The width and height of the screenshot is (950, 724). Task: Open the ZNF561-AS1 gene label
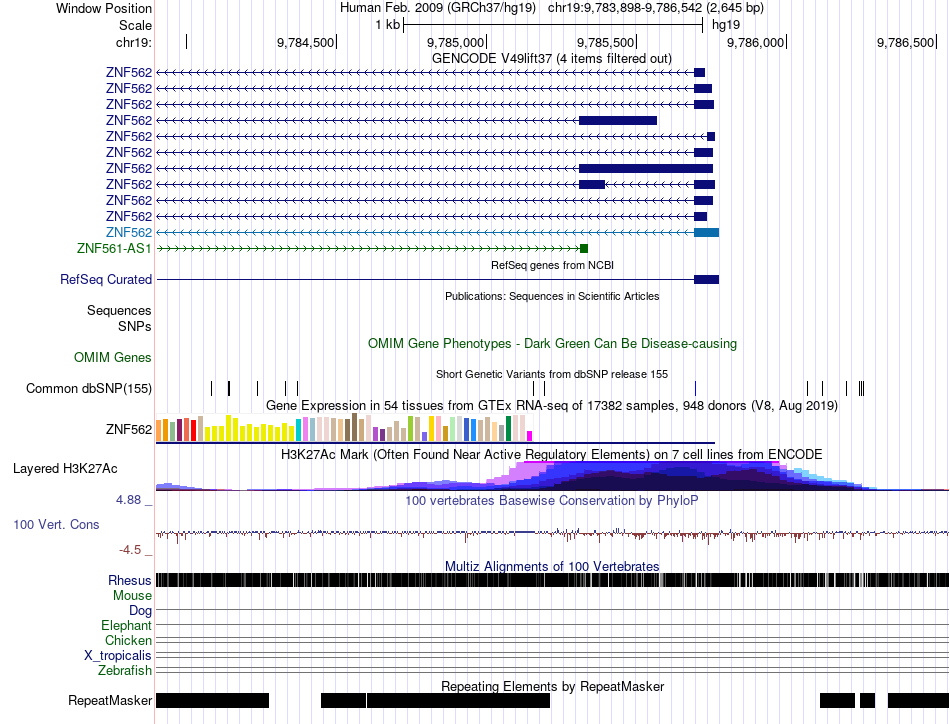pos(114,248)
